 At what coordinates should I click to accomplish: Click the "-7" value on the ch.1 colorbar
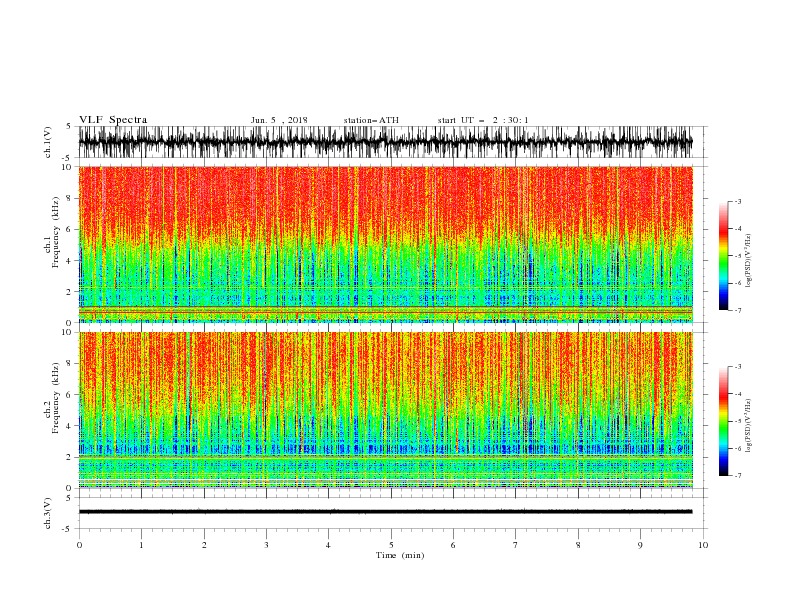(x=737, y=310)
